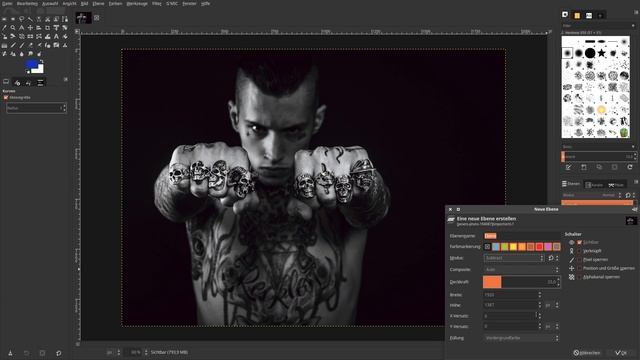Click the mode group switch icon in dialog
Image resolution: width=640 pixels, height=360 pixels.
pyautogui.click(x=551, y=258)
